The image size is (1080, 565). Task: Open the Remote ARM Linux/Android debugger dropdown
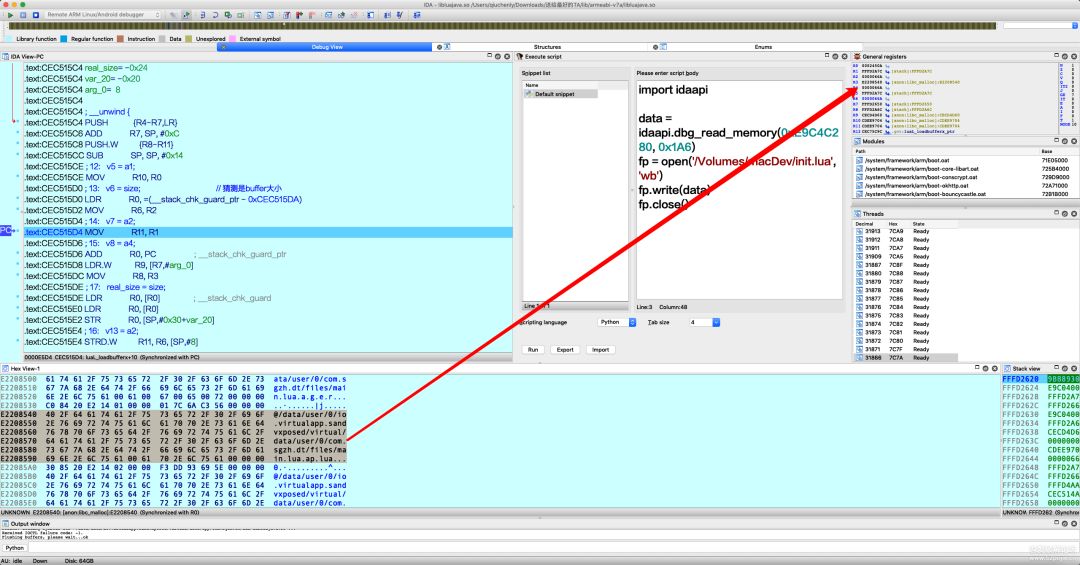coord(103,16)
